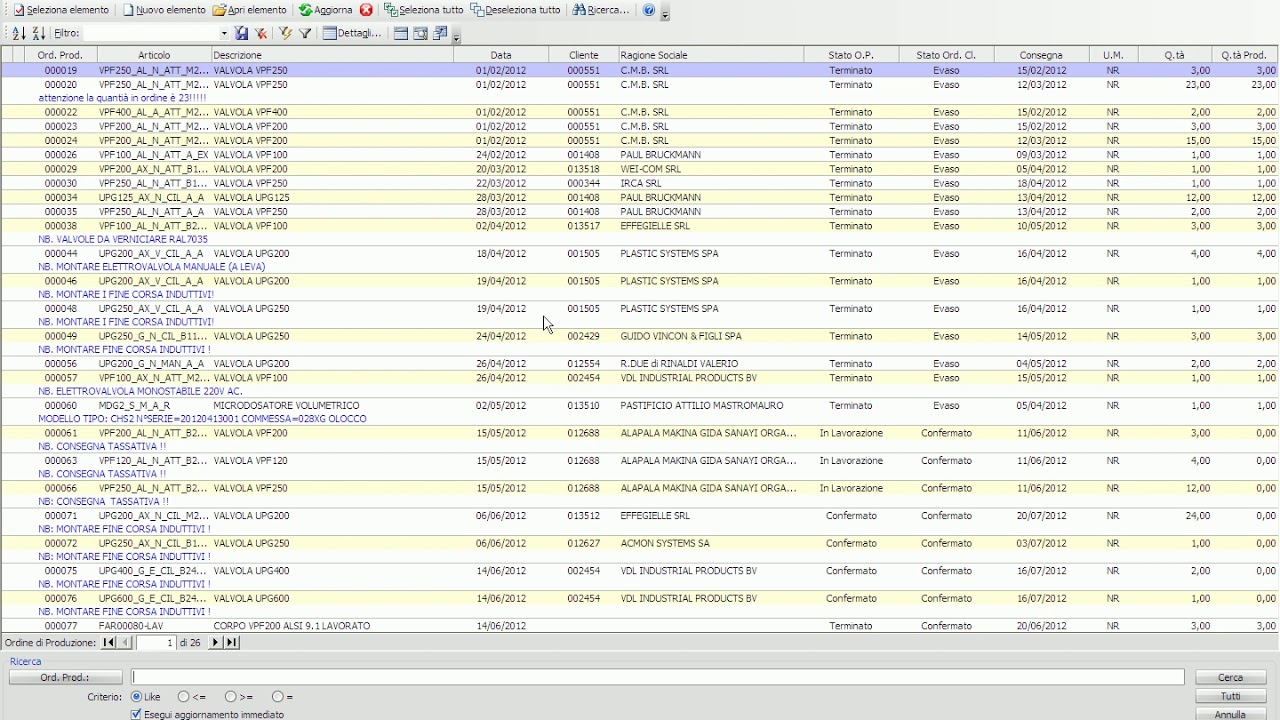
Task: Focus the Ricerca search text field
Action: [658, 678]
